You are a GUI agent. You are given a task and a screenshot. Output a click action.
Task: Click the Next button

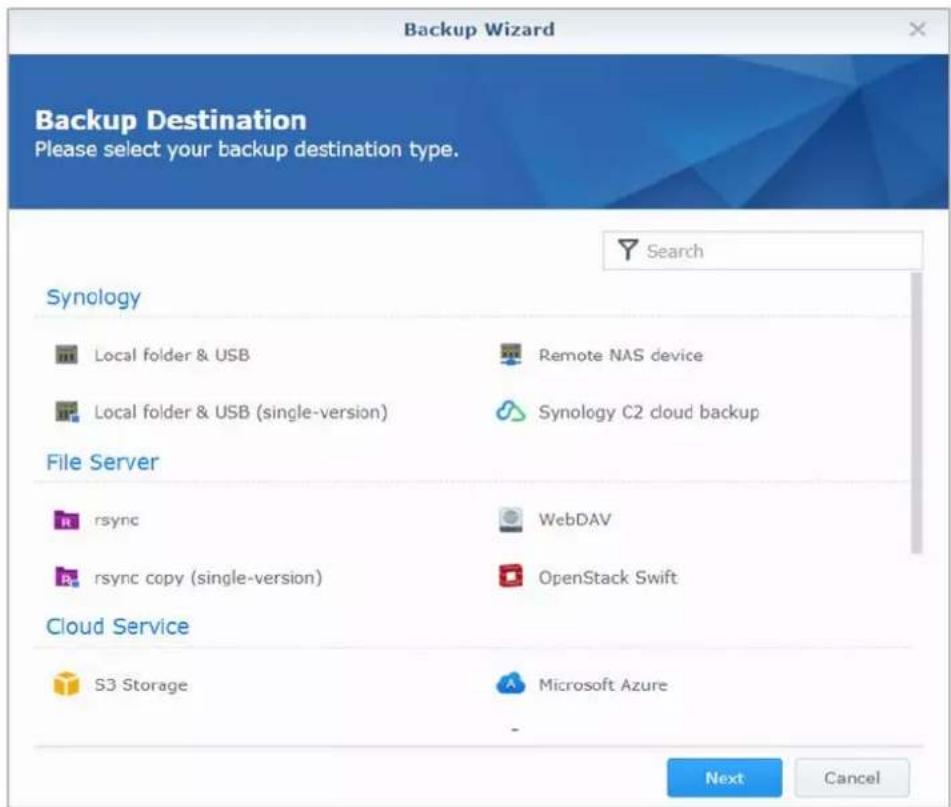[724, 777]
